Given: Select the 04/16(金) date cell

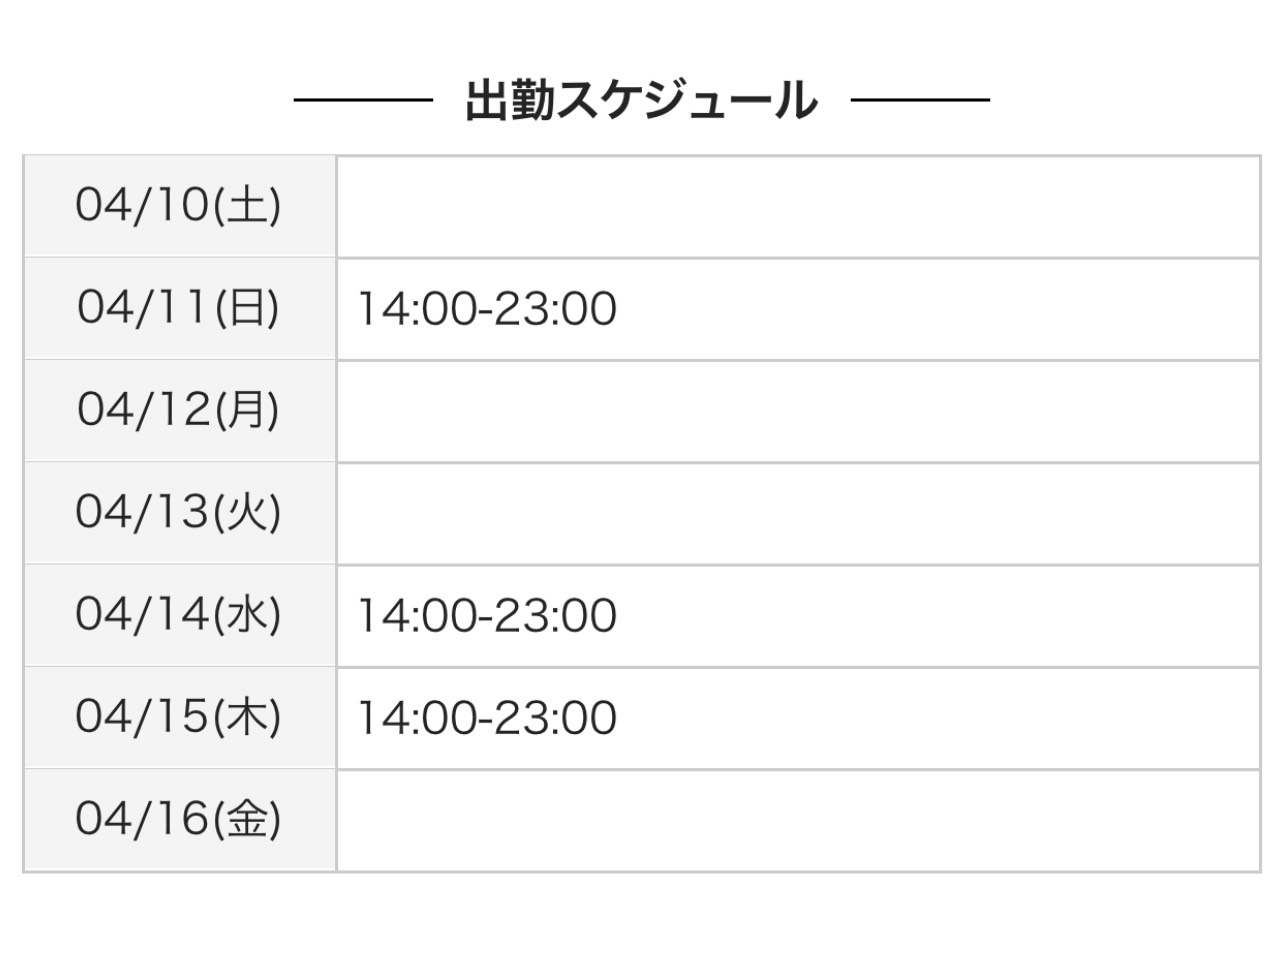Looking at the screenshot, I should pyautogui.click(x=179, y=820).
